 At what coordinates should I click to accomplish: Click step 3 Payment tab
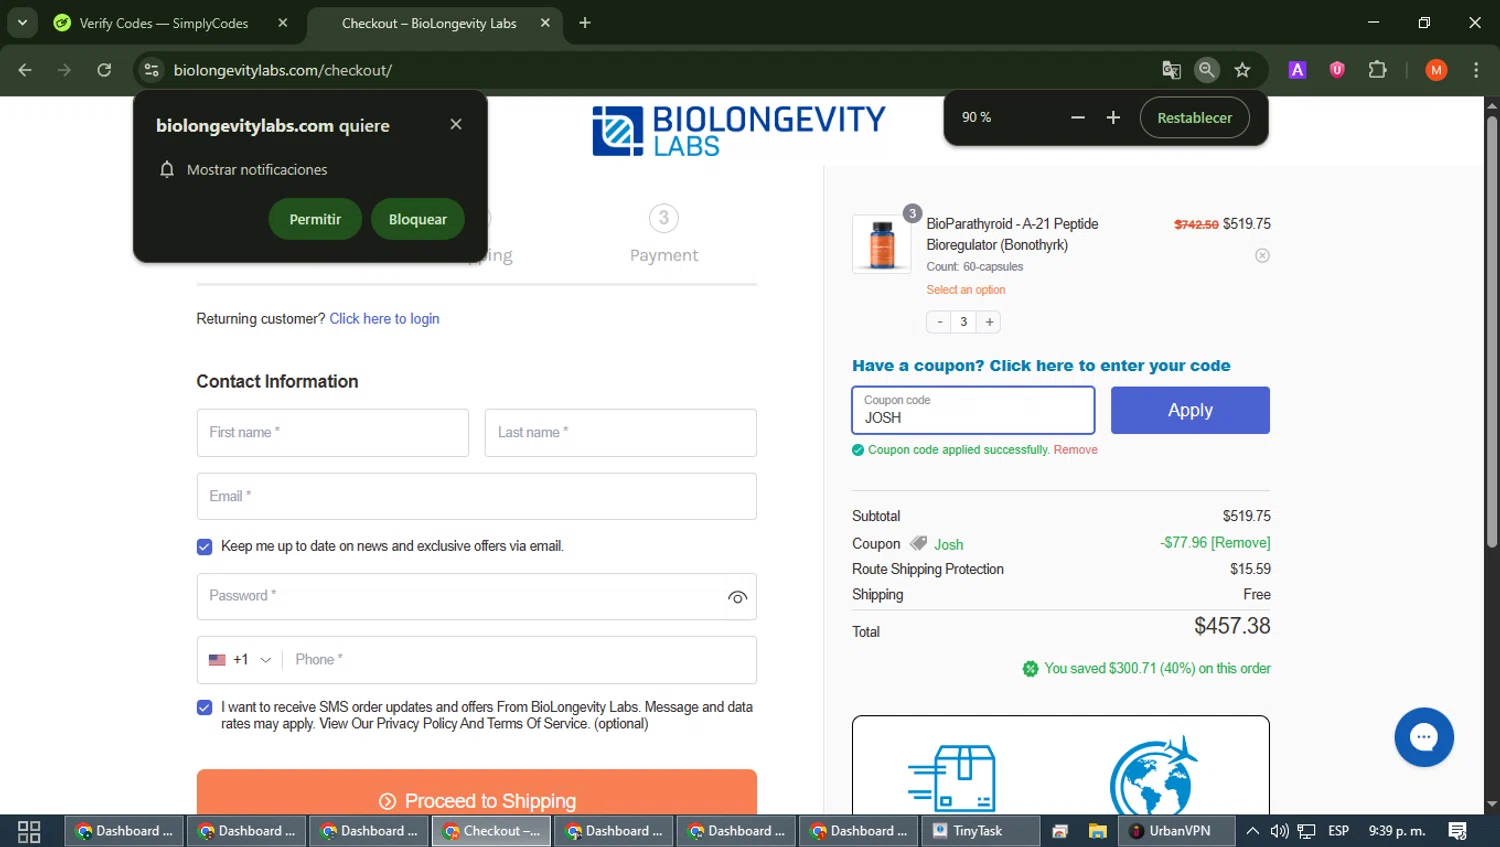coord(664,233)
